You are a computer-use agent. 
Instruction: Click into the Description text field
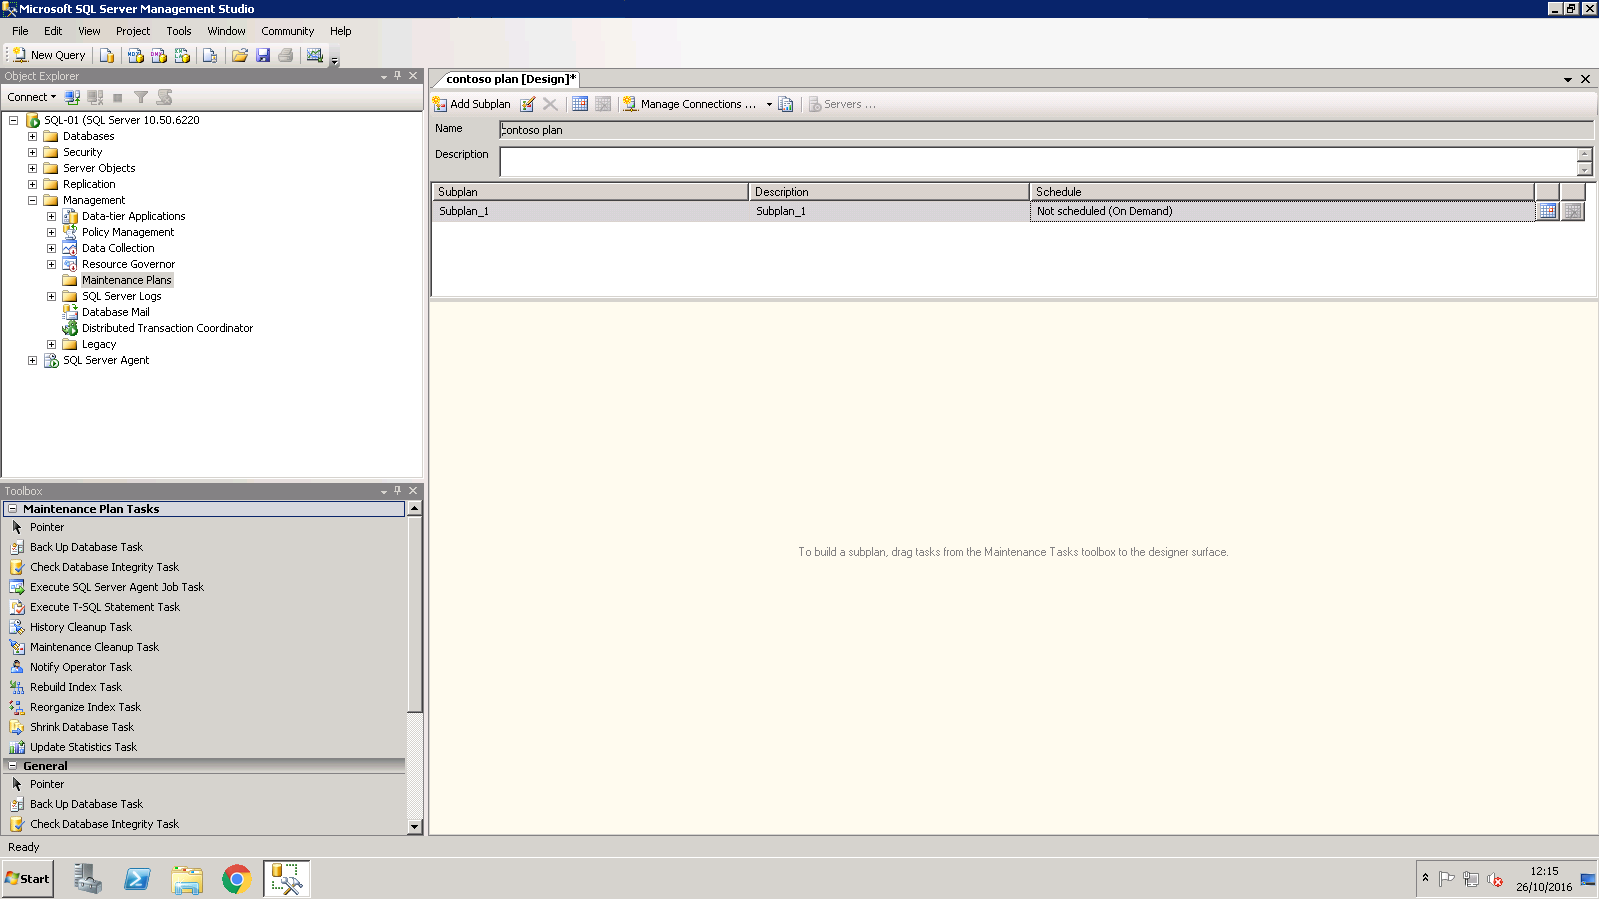tap(1037, 162)
